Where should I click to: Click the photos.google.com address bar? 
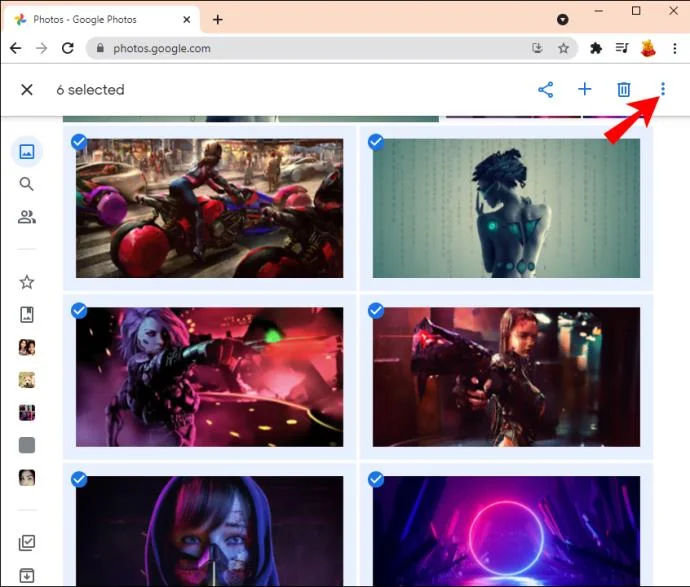pos(331,48)
